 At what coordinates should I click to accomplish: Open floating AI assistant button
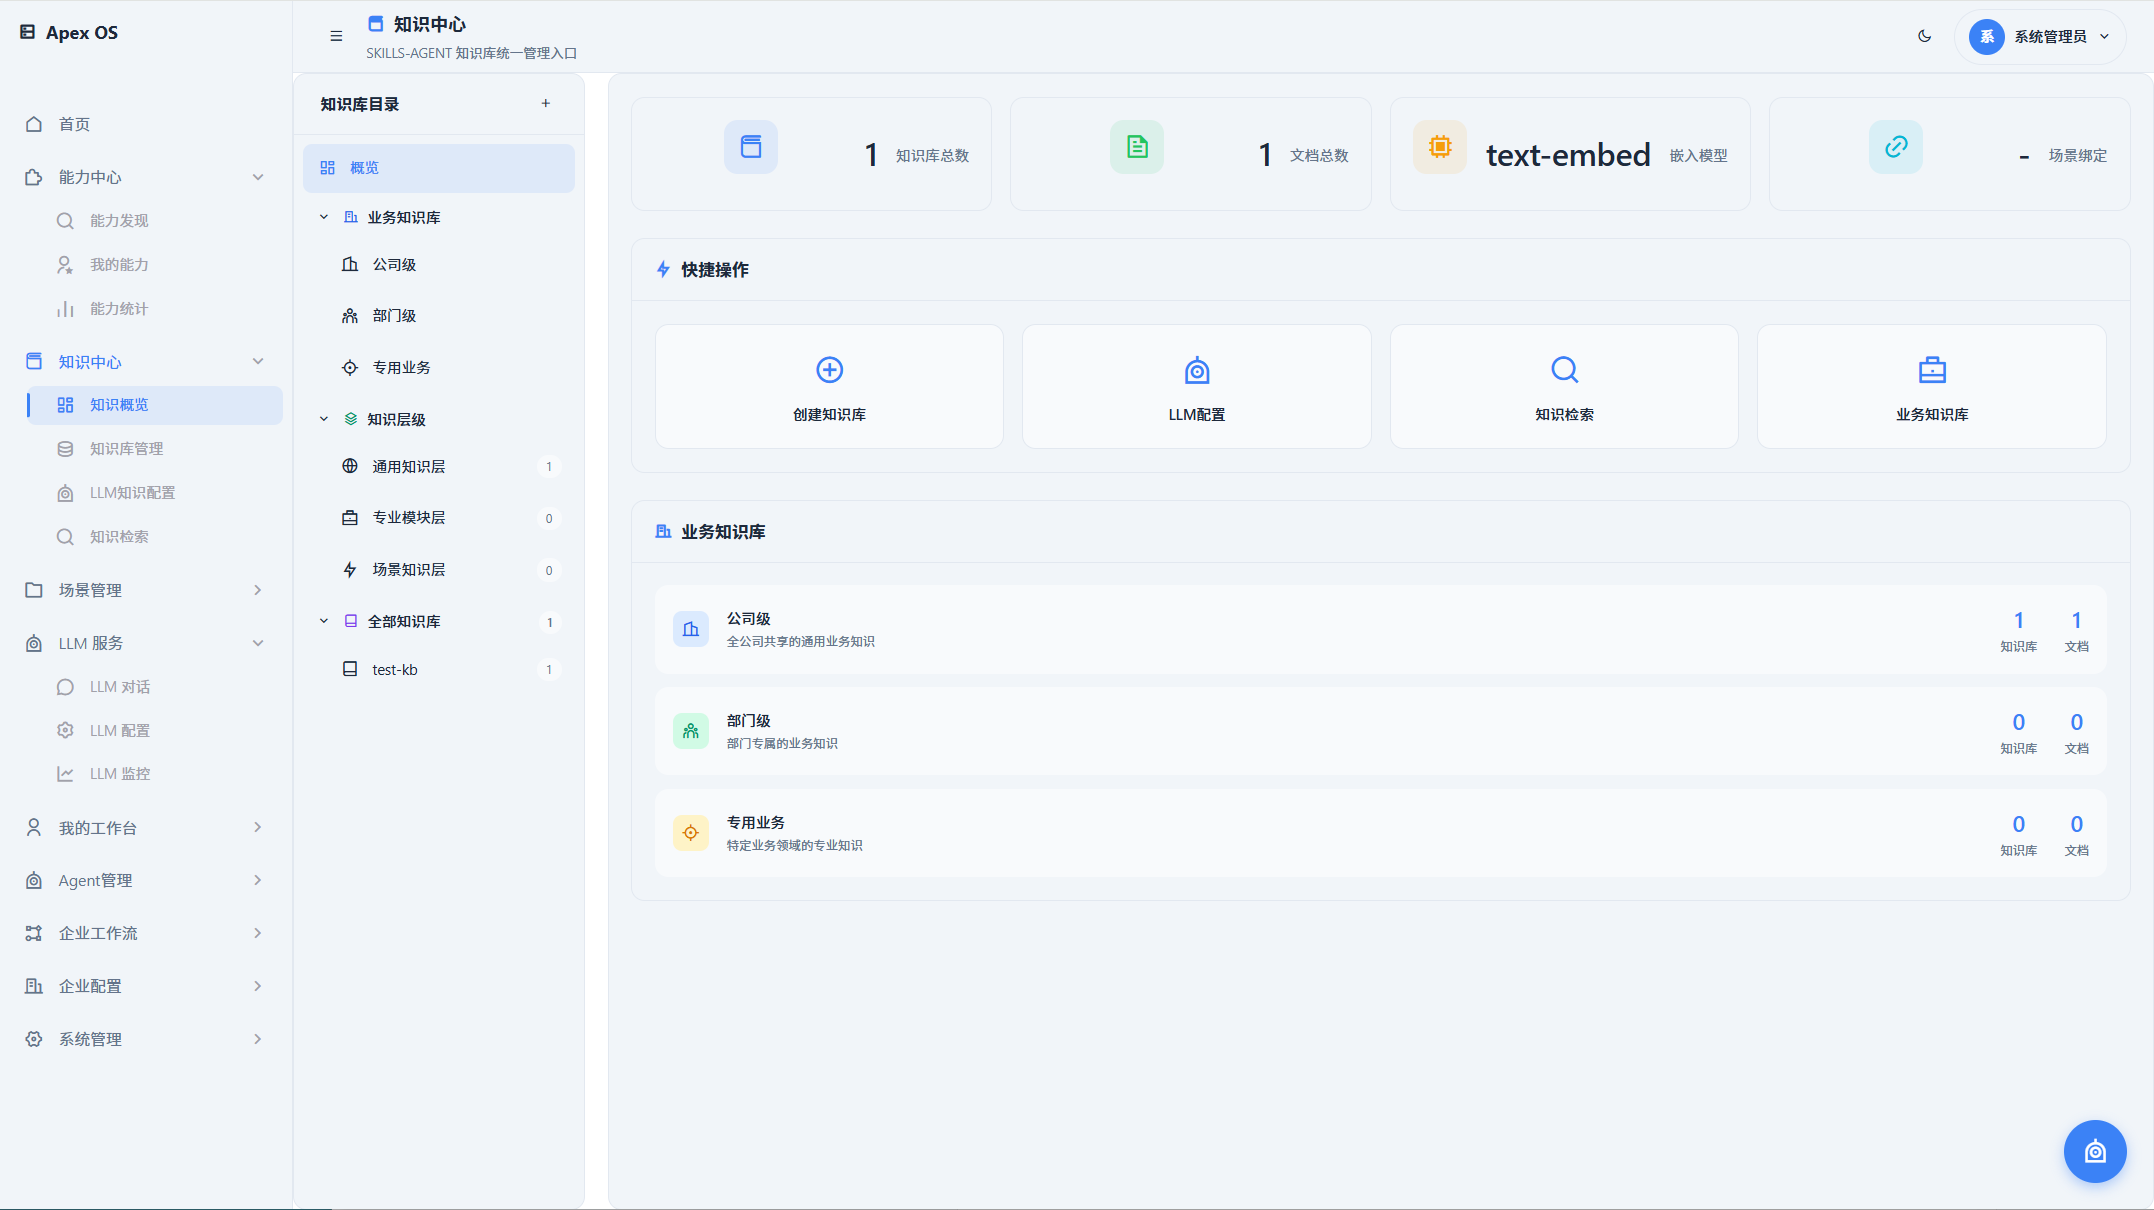(2094, 1151)
